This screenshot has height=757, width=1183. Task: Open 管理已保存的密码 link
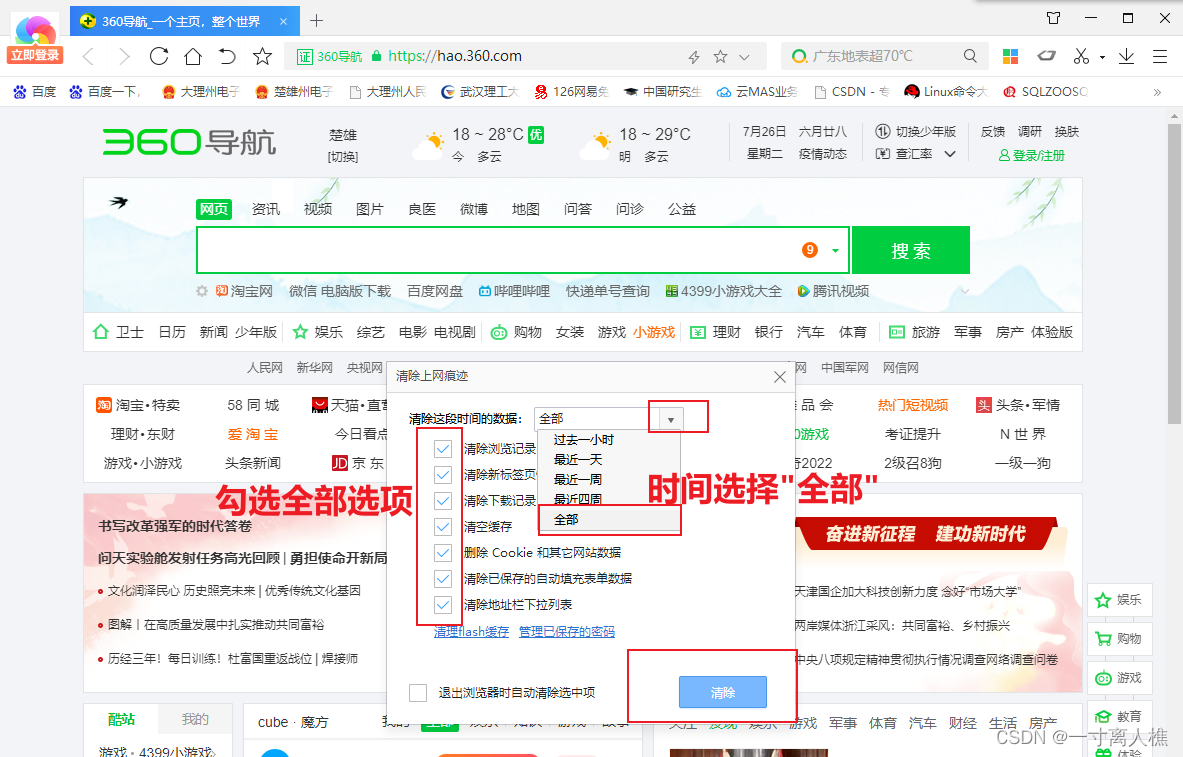[567, 632]
